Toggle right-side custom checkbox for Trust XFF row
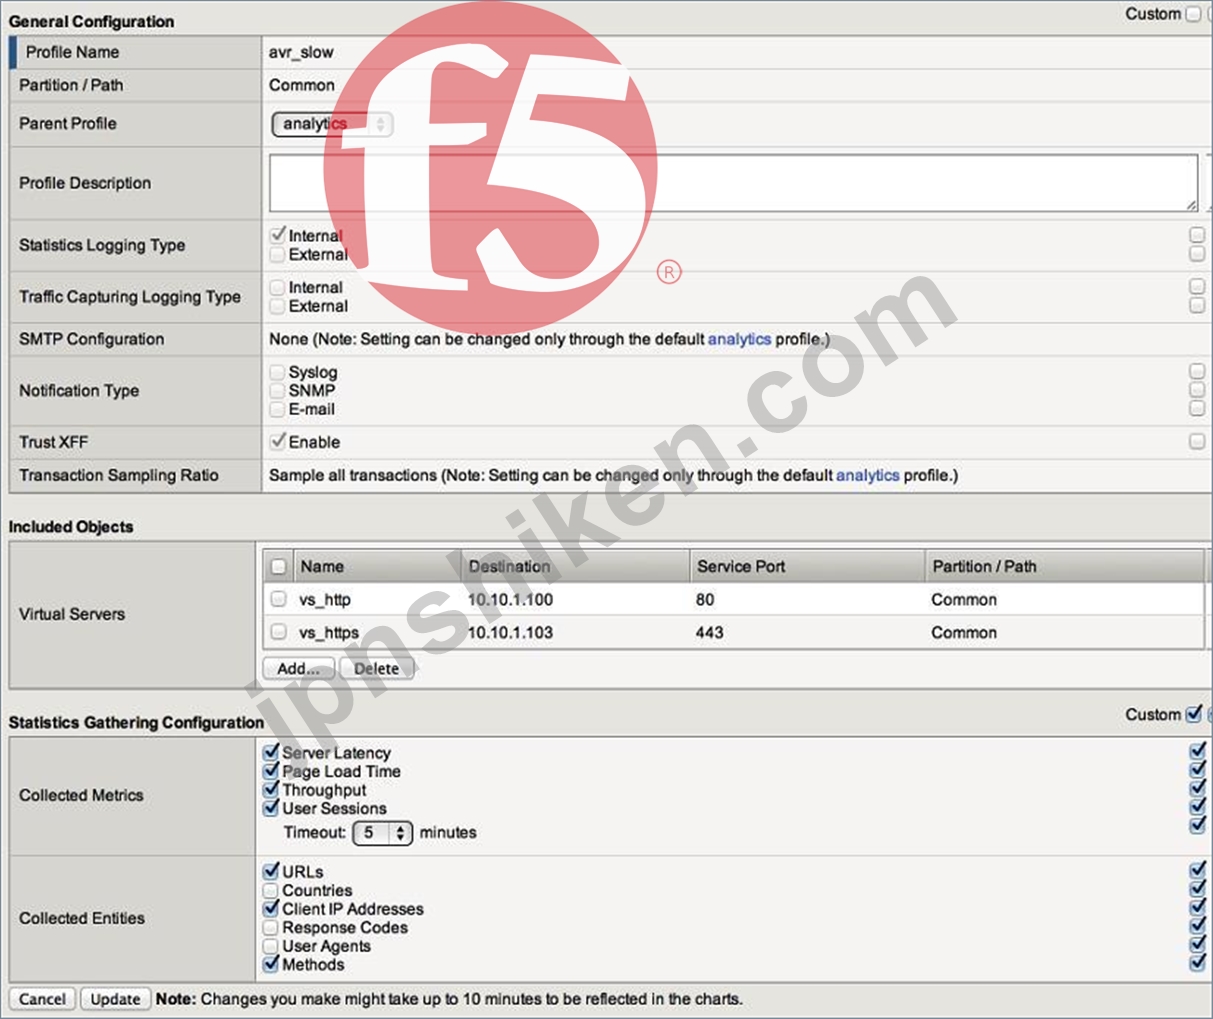Image resolution: width=1213 pixels, height=1019 pixels. 1197,441
